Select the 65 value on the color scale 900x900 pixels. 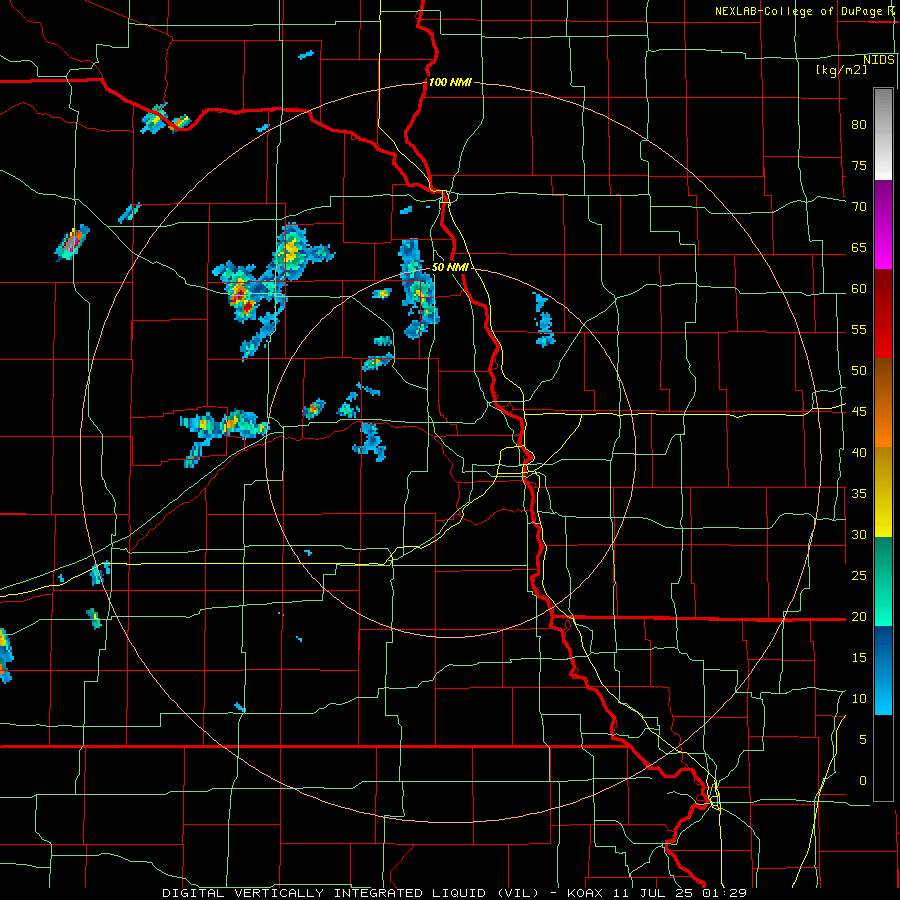click(x=859, y=247)
